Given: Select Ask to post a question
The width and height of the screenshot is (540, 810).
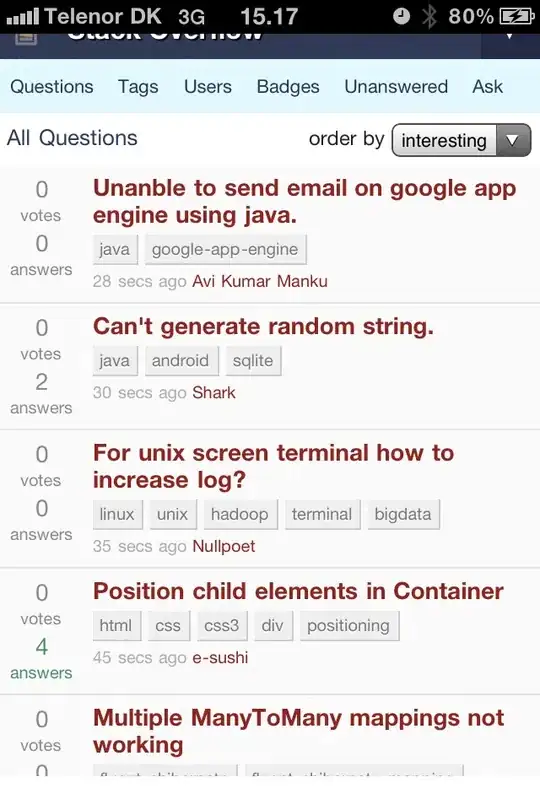Looking at the screenshot, I should 487,86.
